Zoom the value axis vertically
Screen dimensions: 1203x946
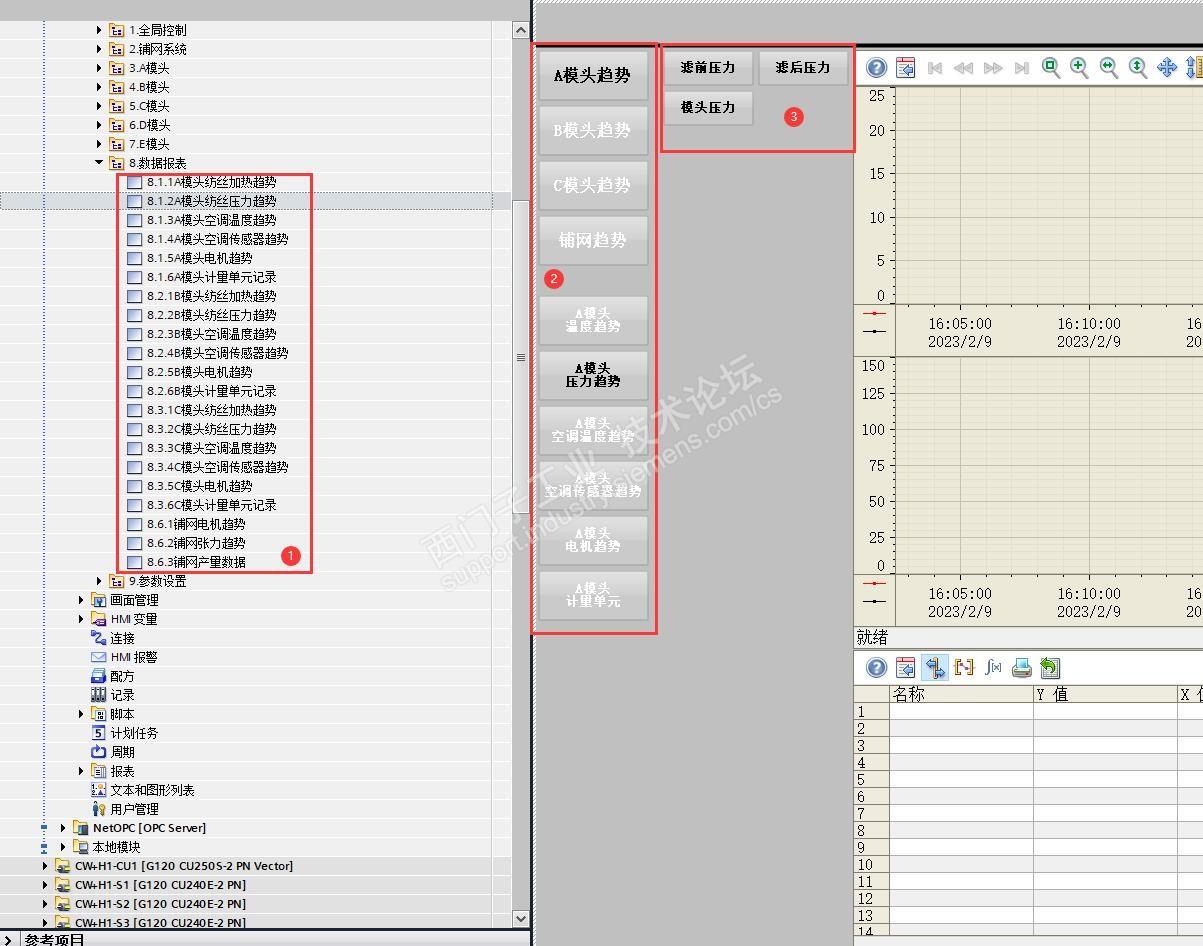pyautogui.click(x=1137, y=67)
